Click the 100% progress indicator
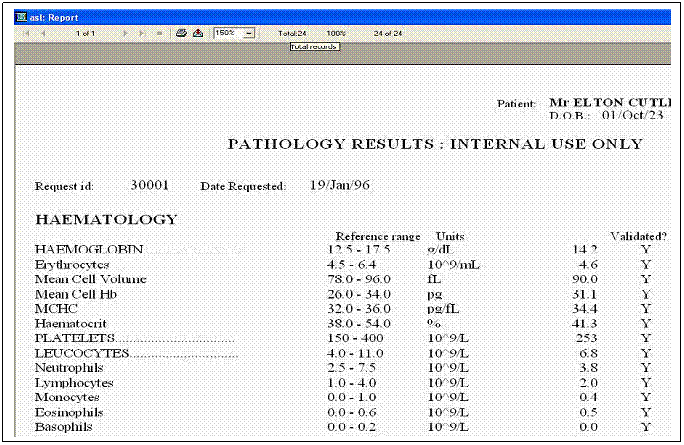 pyautogui.click(x=336, y=33)
